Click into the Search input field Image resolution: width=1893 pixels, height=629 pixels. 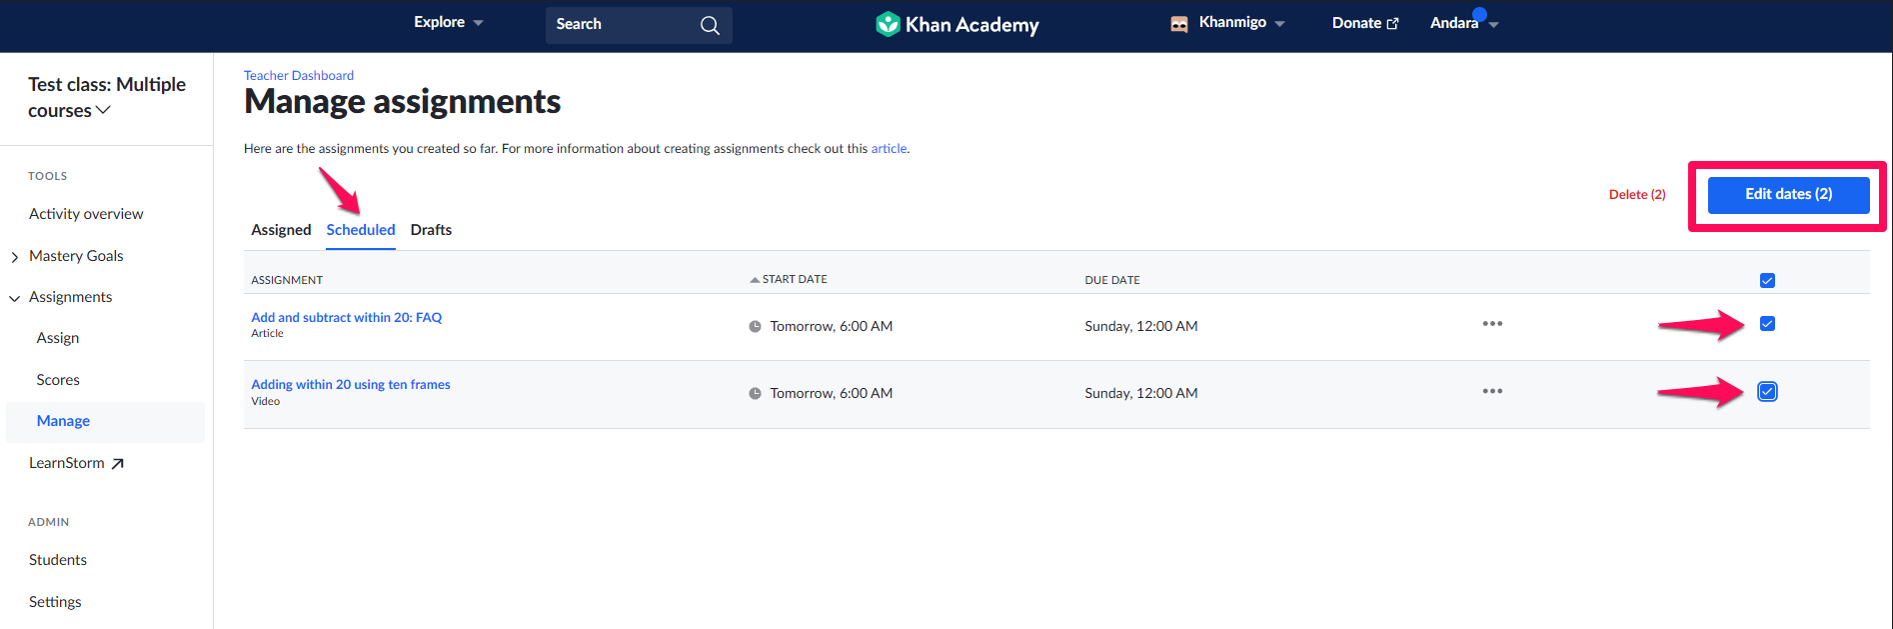(x=620, y=25)
